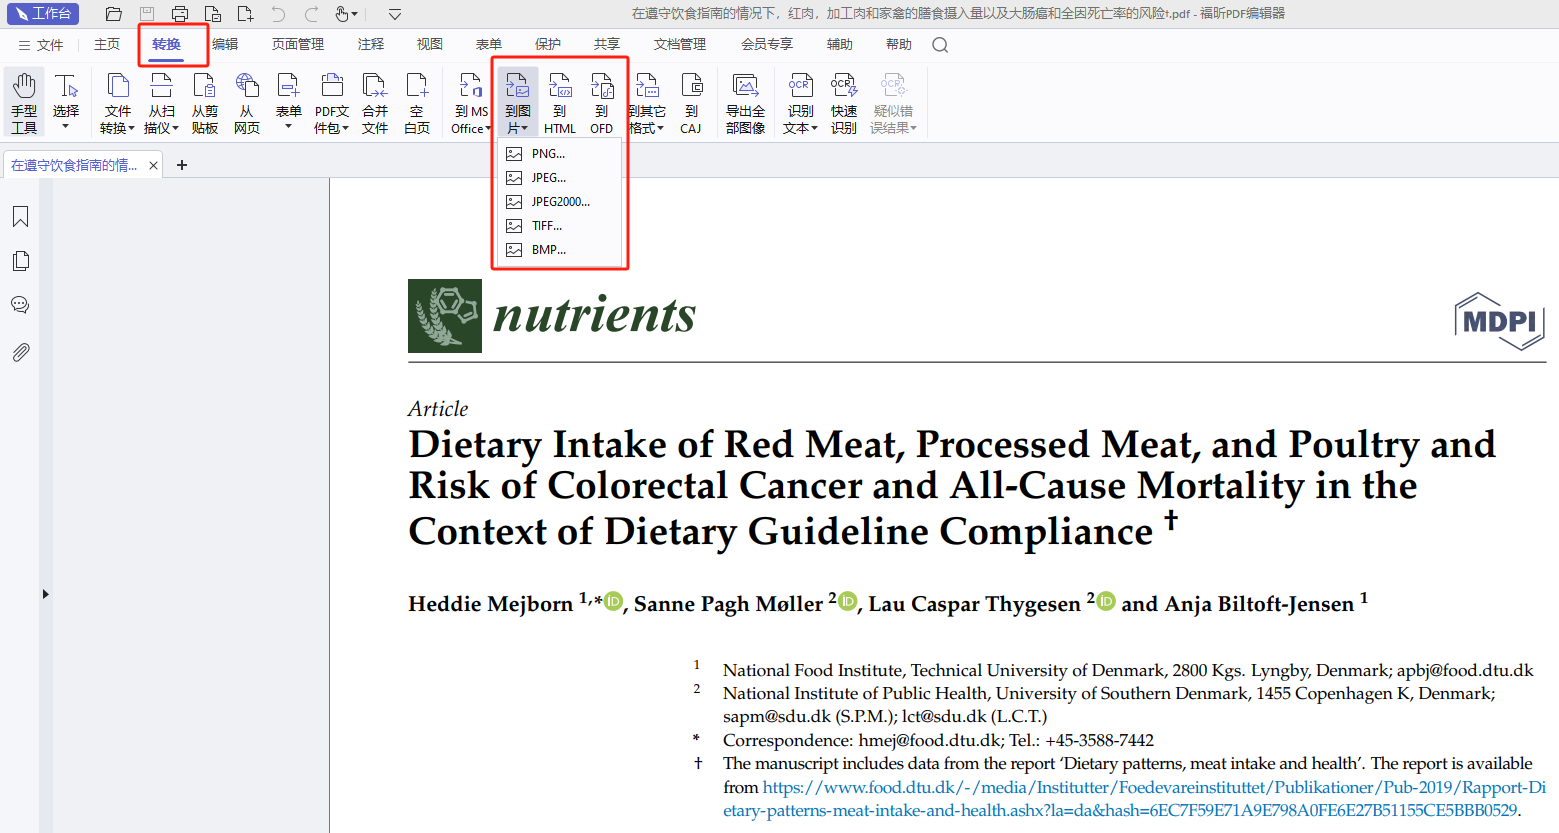Image resolution: width=1559 pixels, height=833 pixels.
Task: Switch to the View (视图) tab
Action: tap(430, 44)
